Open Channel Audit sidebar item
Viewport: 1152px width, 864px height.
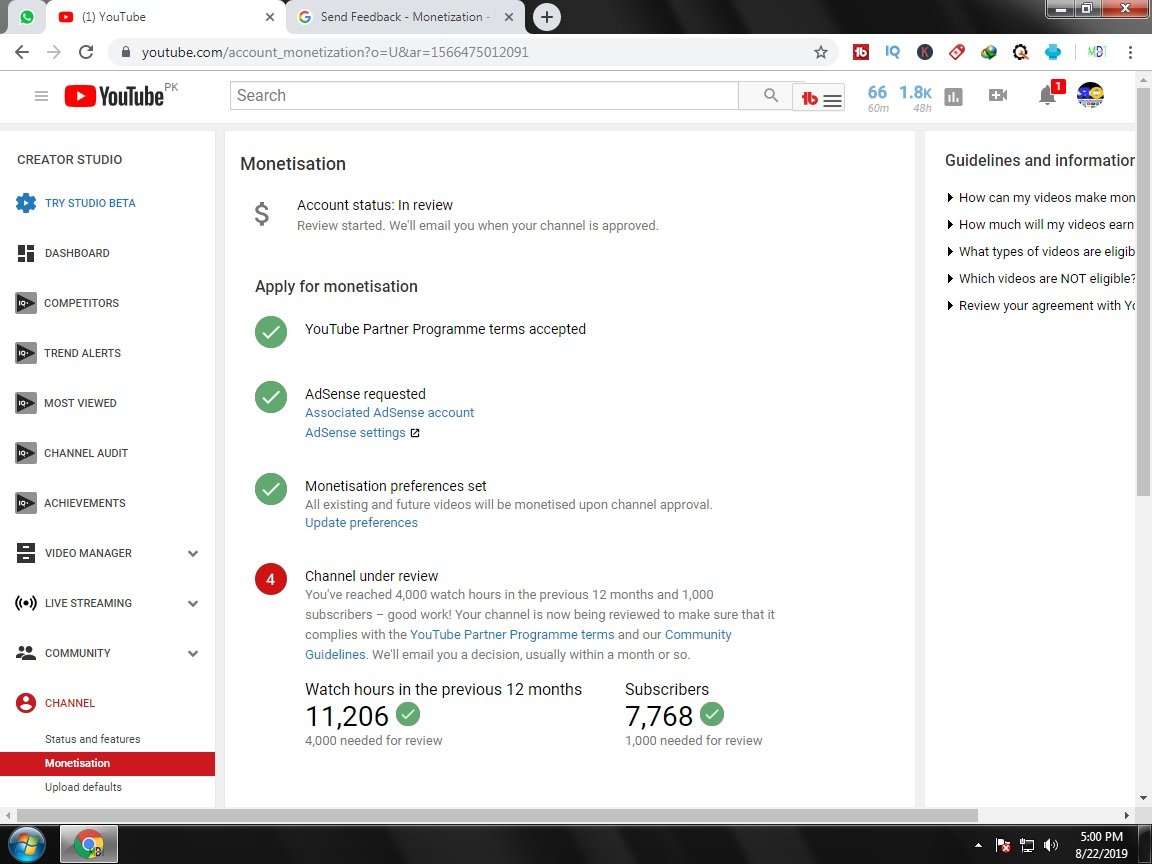[72, 453]
